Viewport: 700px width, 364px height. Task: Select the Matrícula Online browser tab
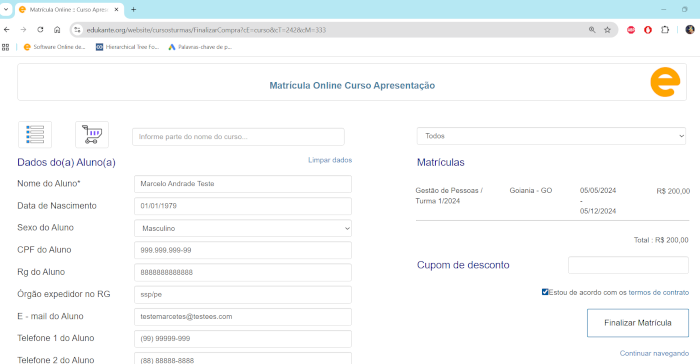tap(69, 9)
